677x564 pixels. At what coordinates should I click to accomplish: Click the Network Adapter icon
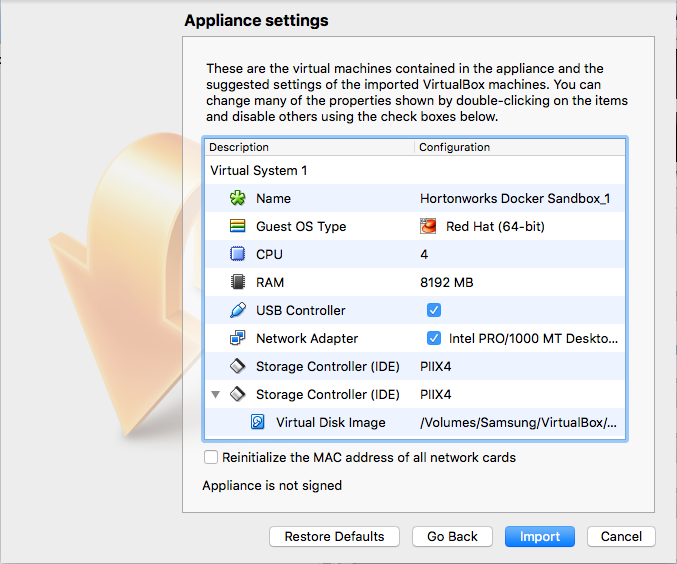[x=237, y=338]
